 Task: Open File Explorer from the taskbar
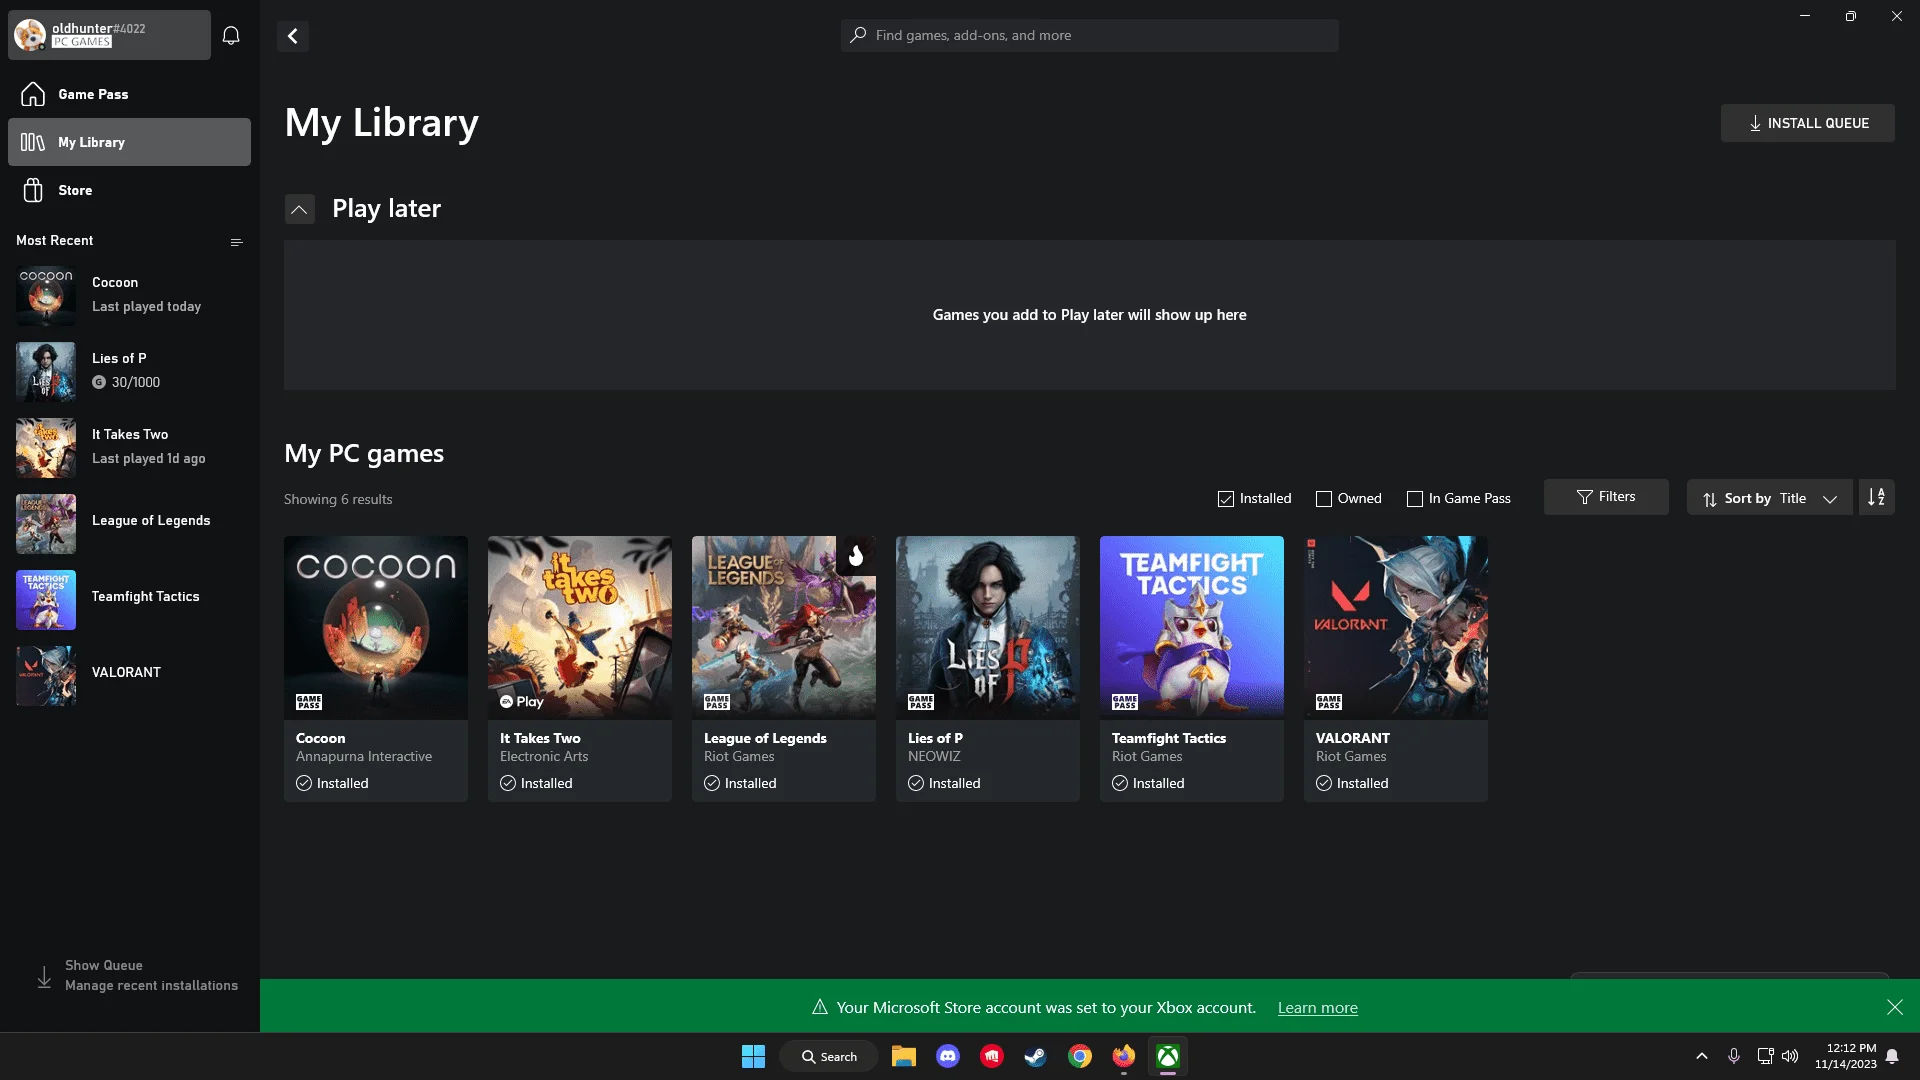(x=904, y=1056)
